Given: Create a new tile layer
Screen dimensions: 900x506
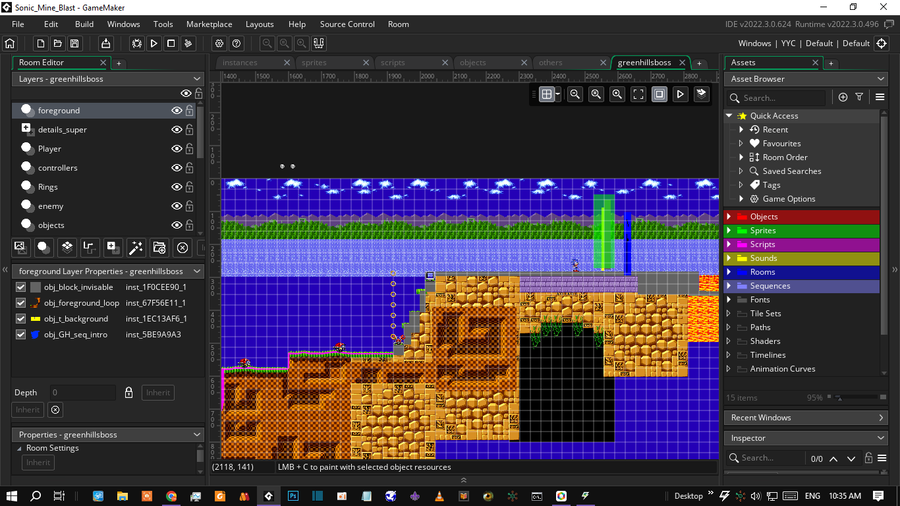Looking at the screenshot, I should [x=67, y=248].
